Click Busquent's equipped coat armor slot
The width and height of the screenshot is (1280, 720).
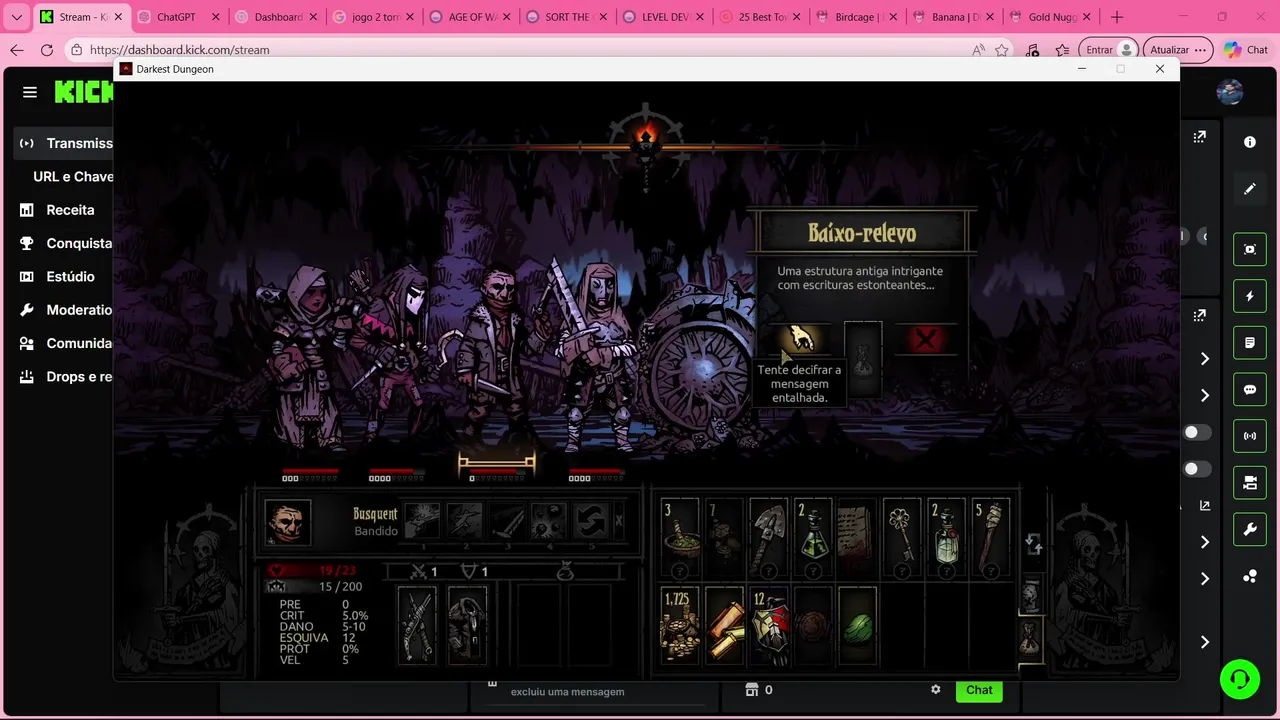tap(466, 625)
